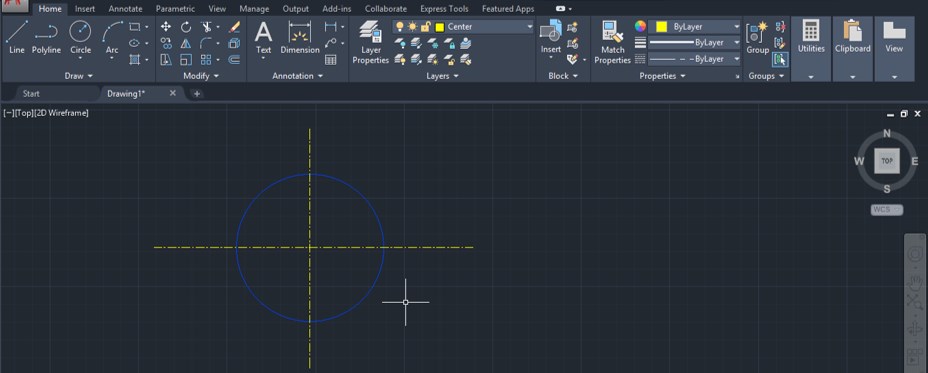Click the TOP face of ViewCube
Viewport: 928px width, 373px height.
pos(887,161)
